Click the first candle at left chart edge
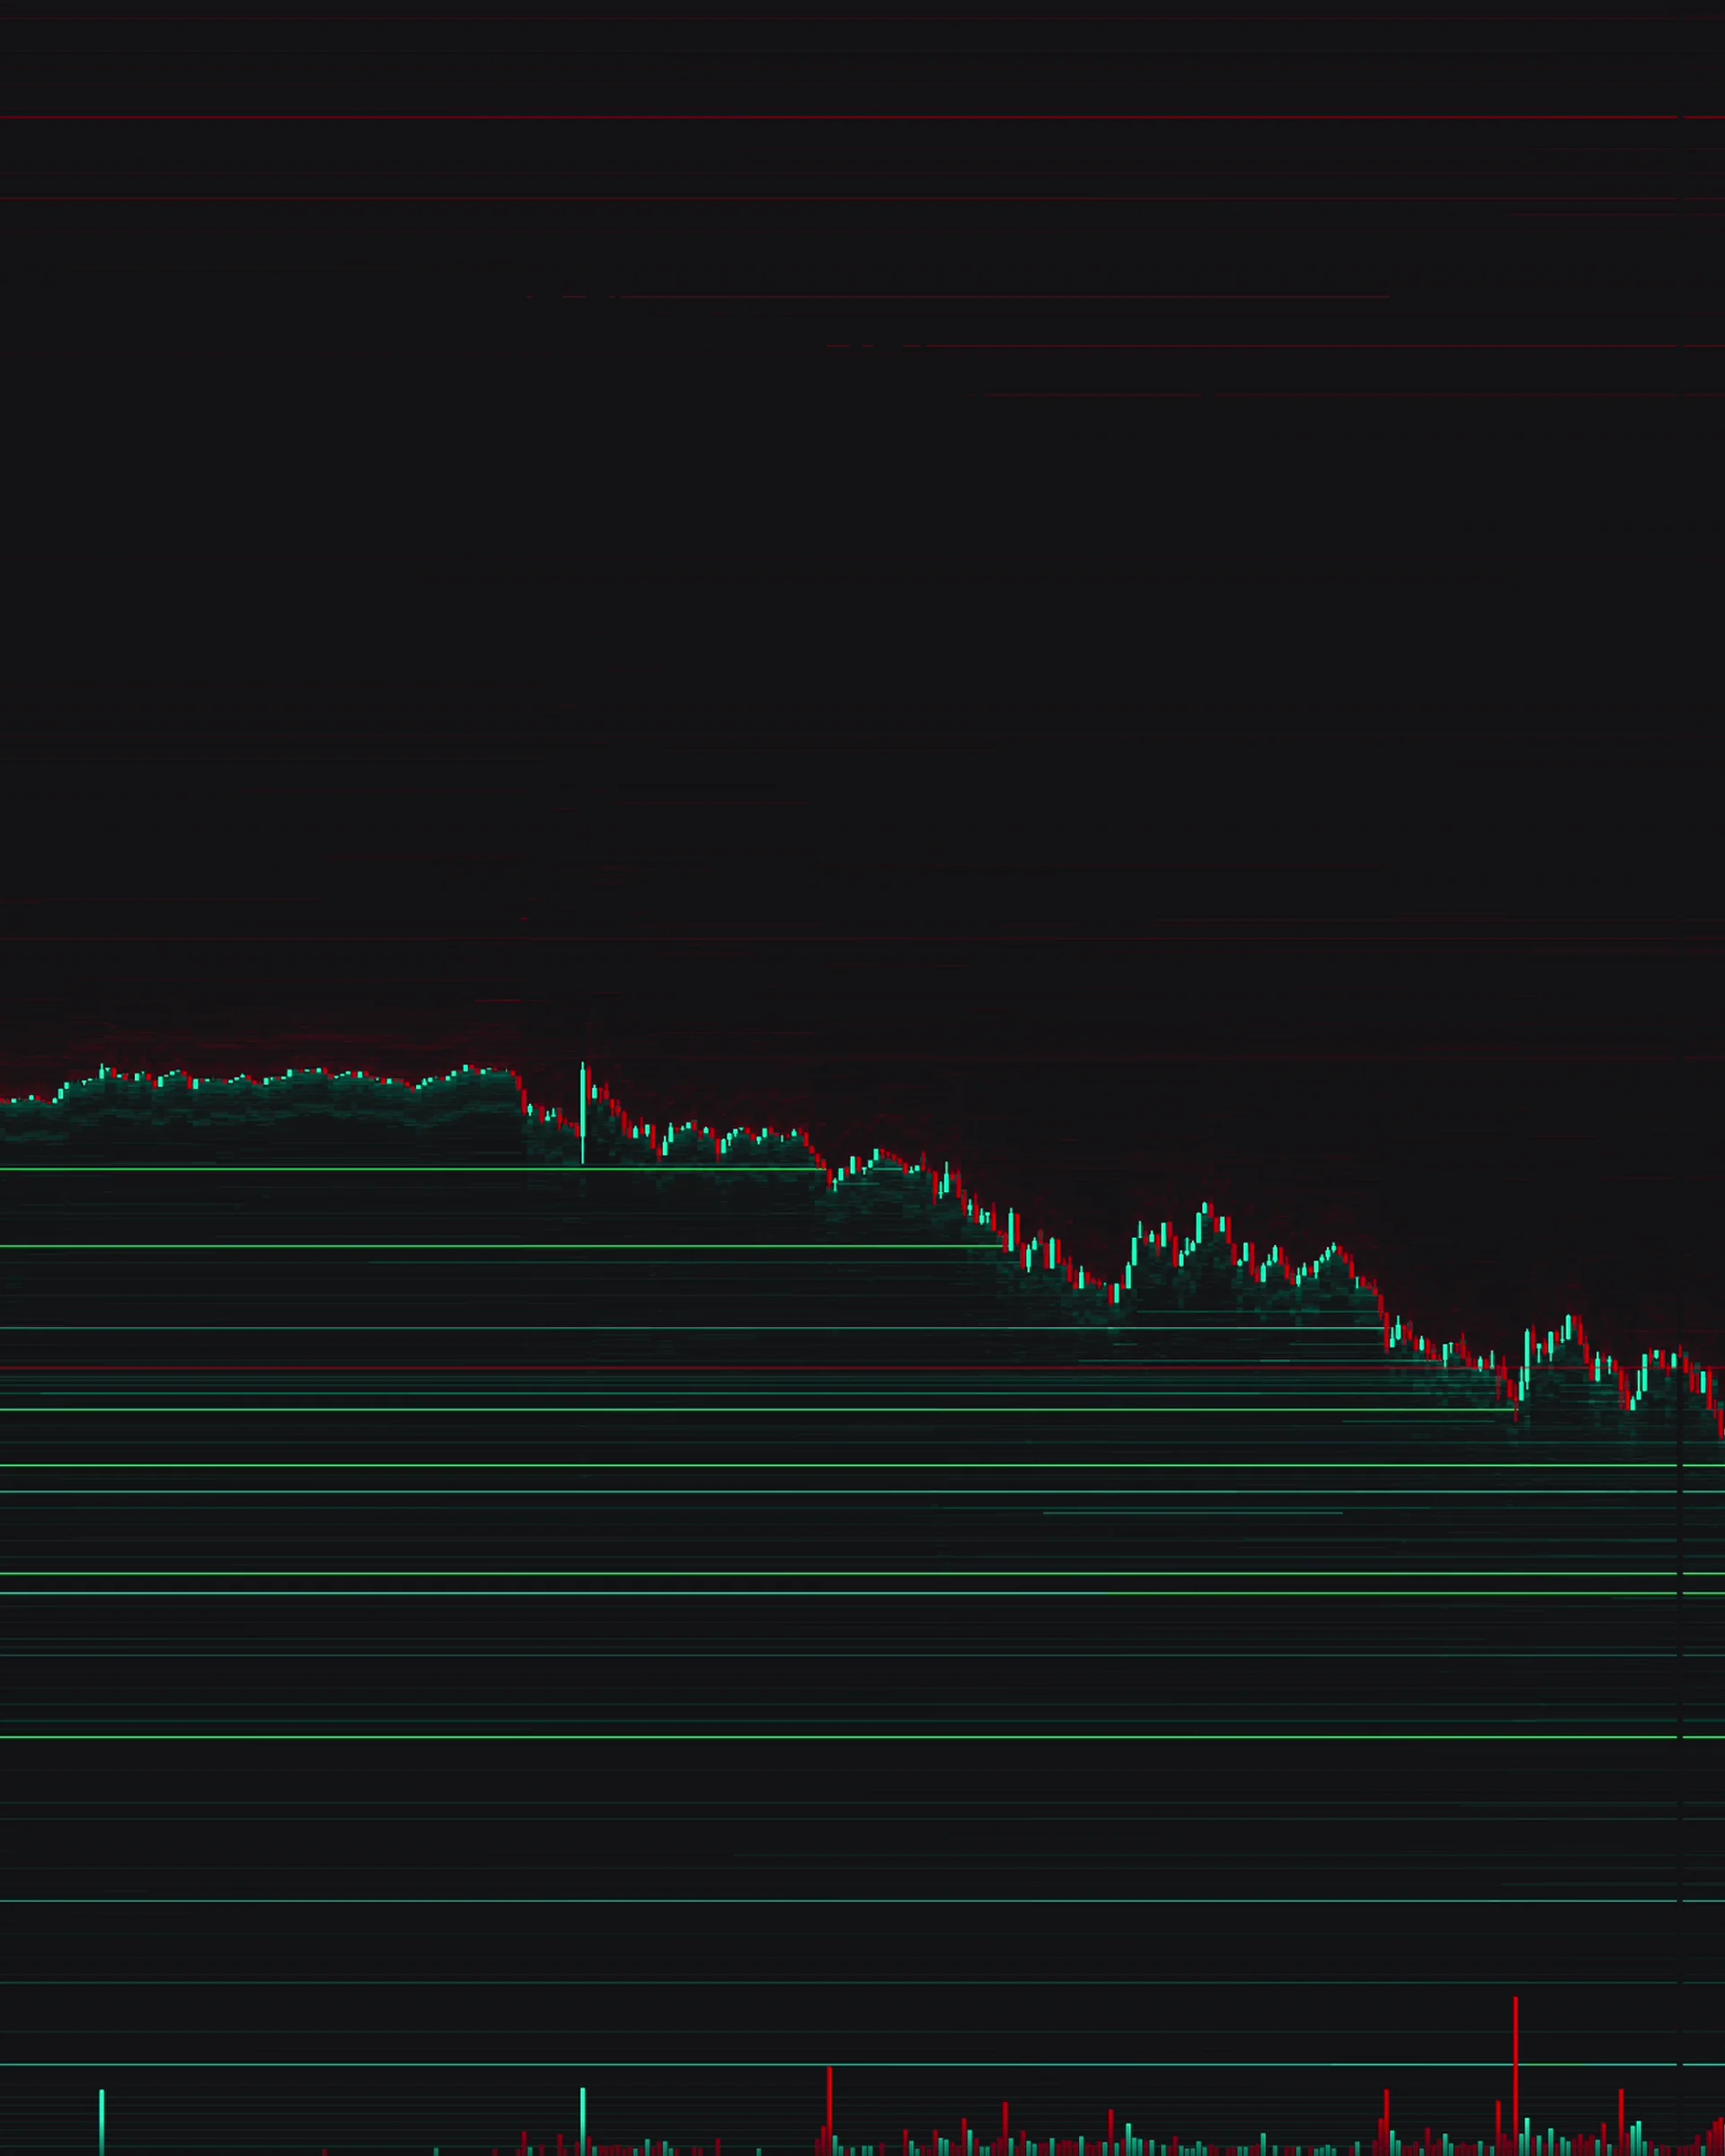This screenshot has width=1725, height=2156. (4, 1101)
